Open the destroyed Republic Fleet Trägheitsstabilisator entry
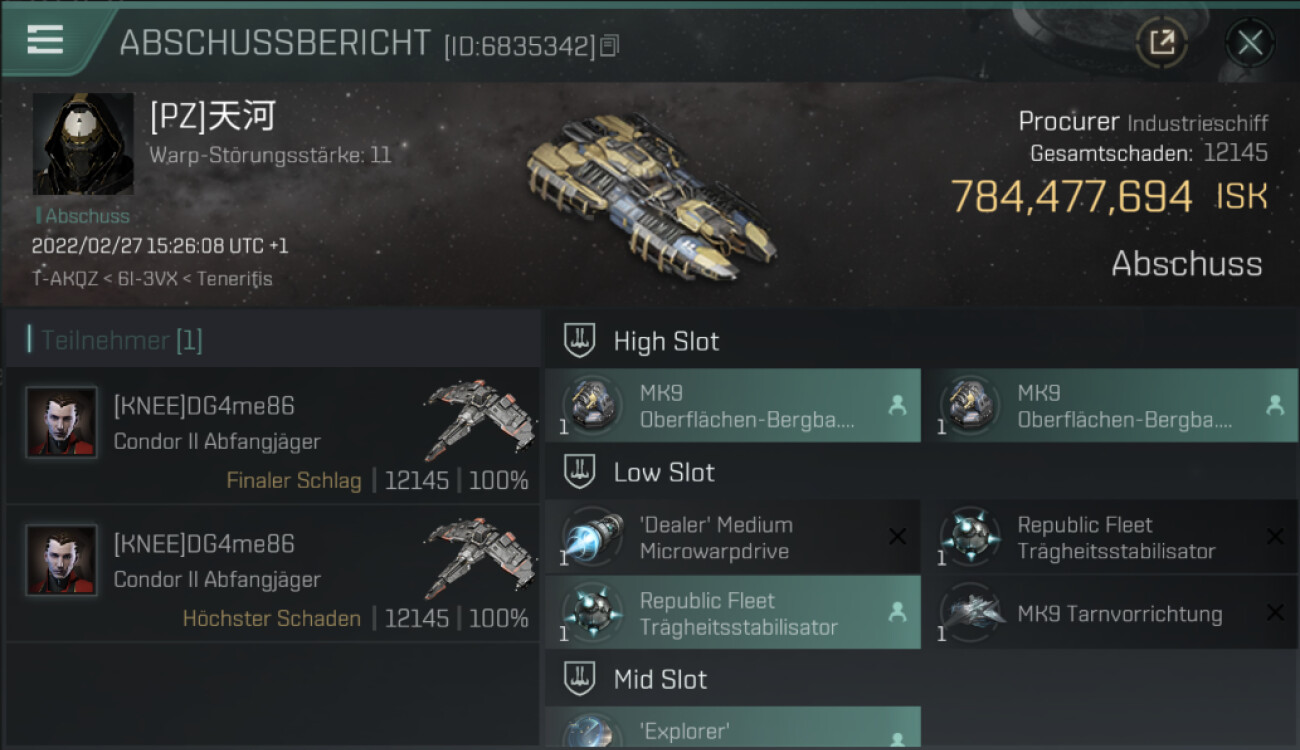 tap(1111, 537)
